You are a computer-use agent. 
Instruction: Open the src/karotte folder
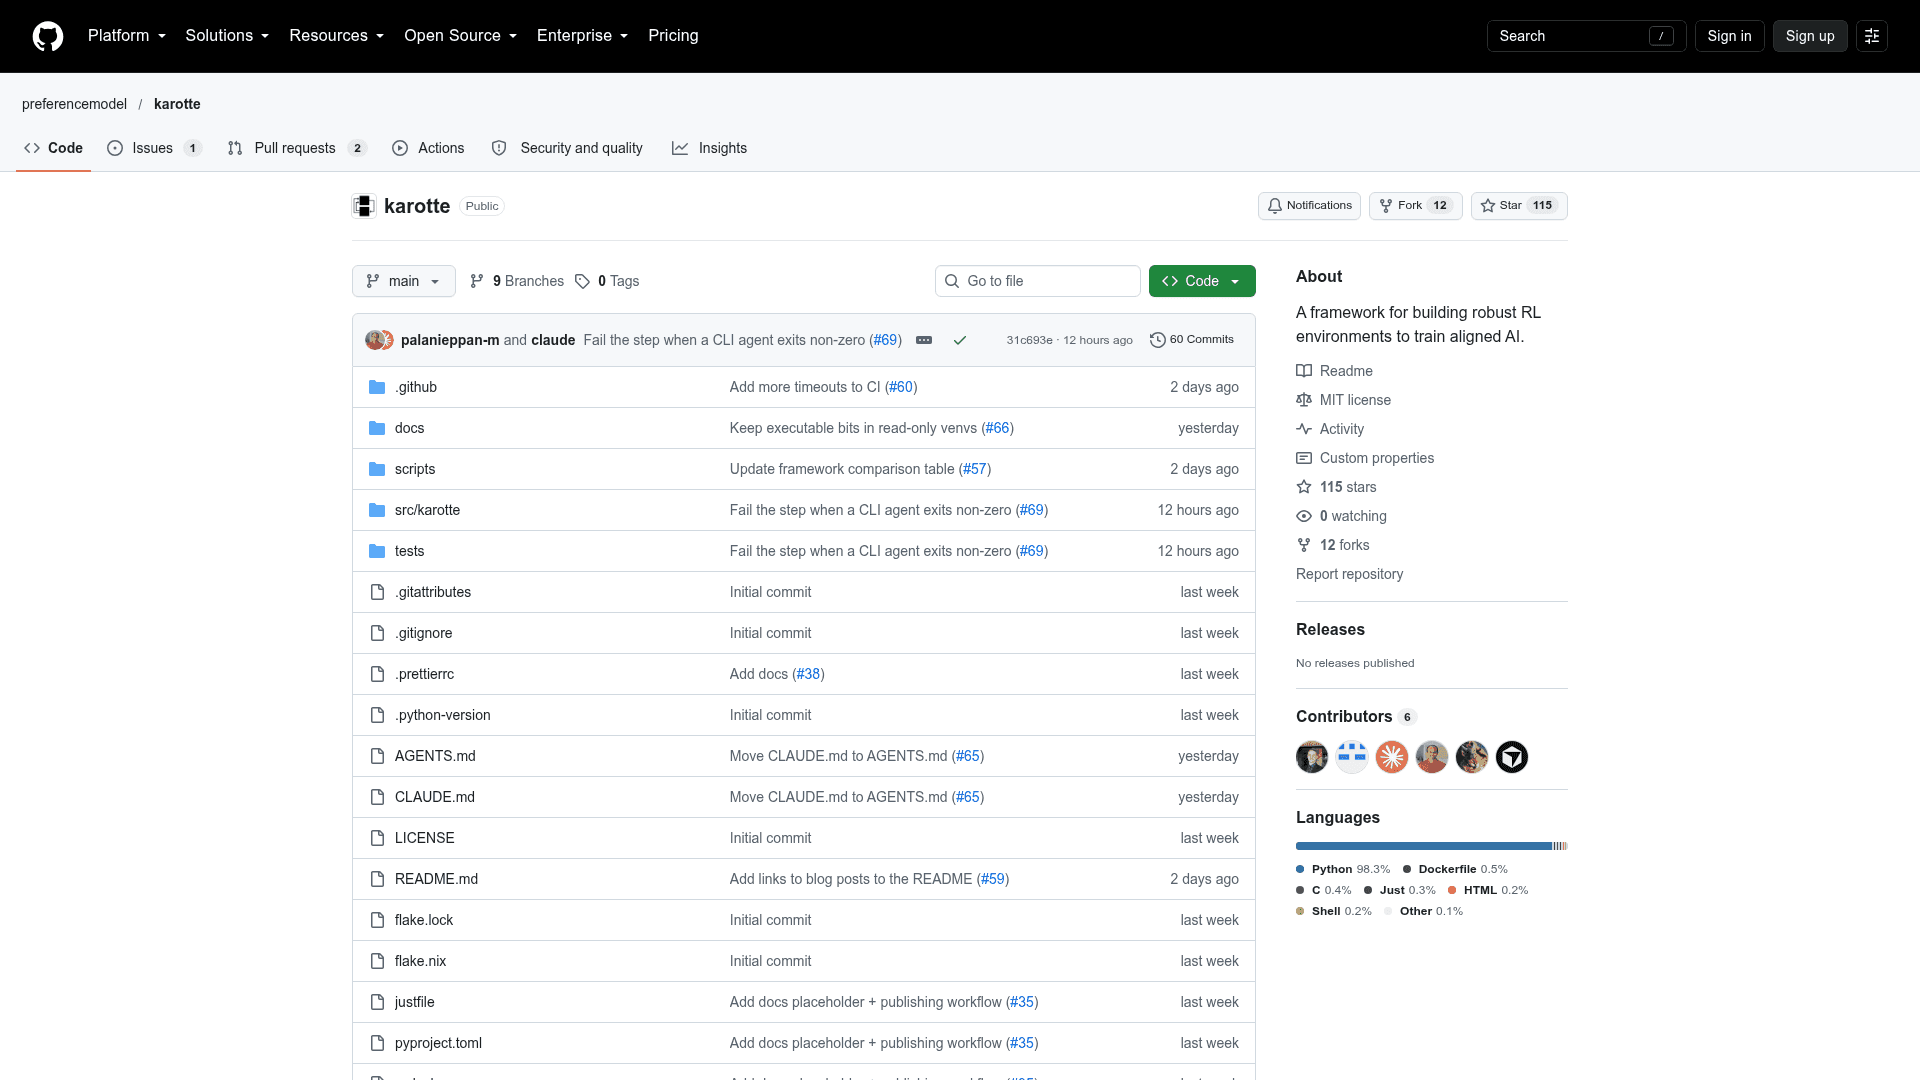coord(427,510)
